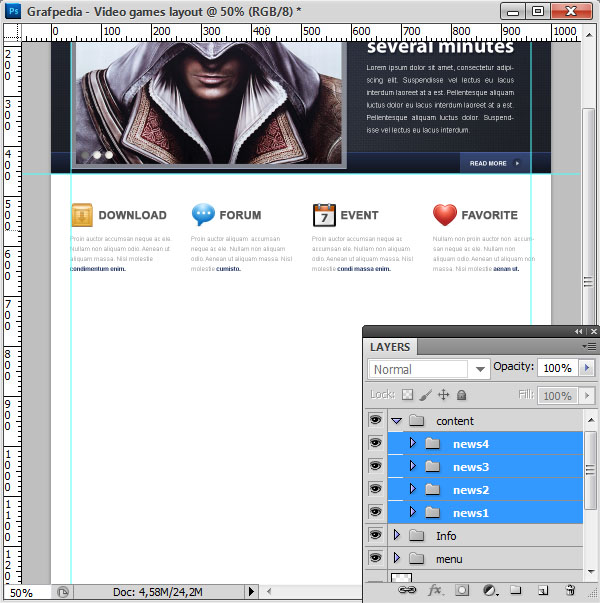Collapse Layers panel to icons double arrow
Viewport: 600px width, 603px height.
point(578,331)
